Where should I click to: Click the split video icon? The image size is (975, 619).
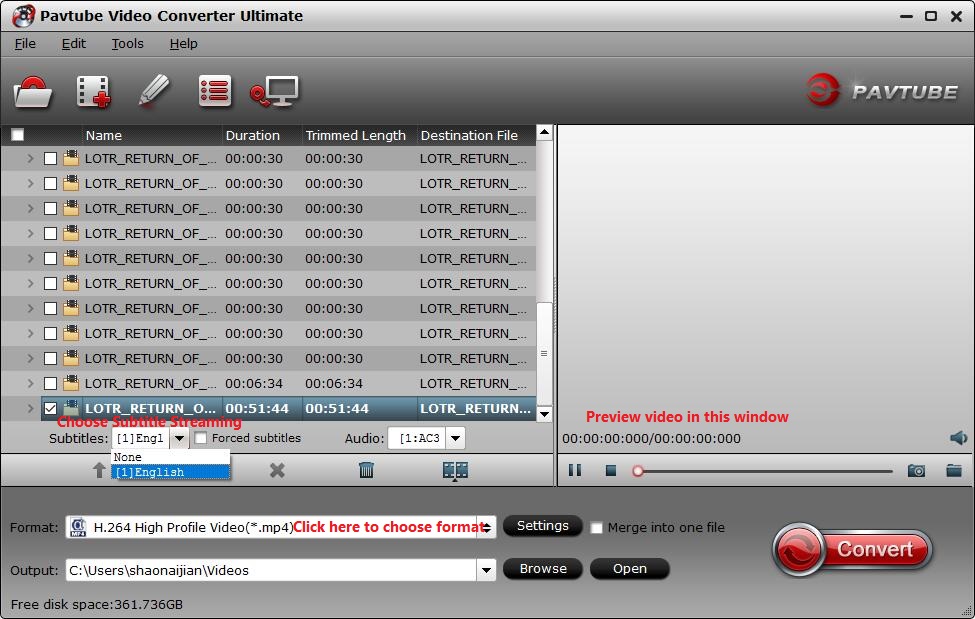455,470
